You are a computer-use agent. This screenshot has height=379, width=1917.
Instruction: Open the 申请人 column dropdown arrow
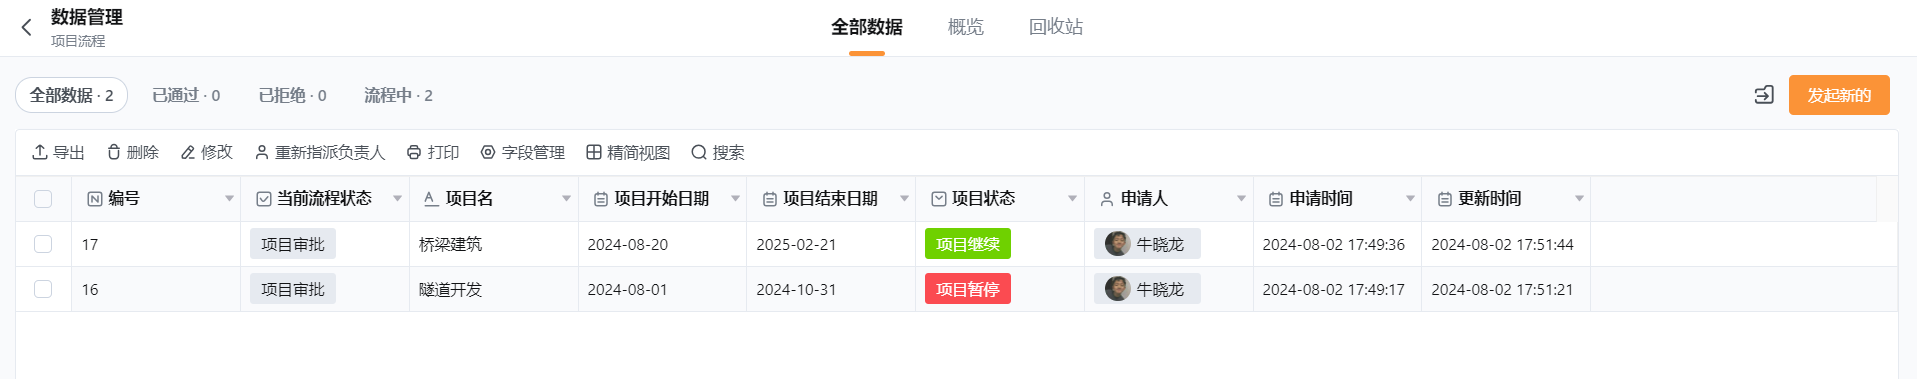point(1241,199)
